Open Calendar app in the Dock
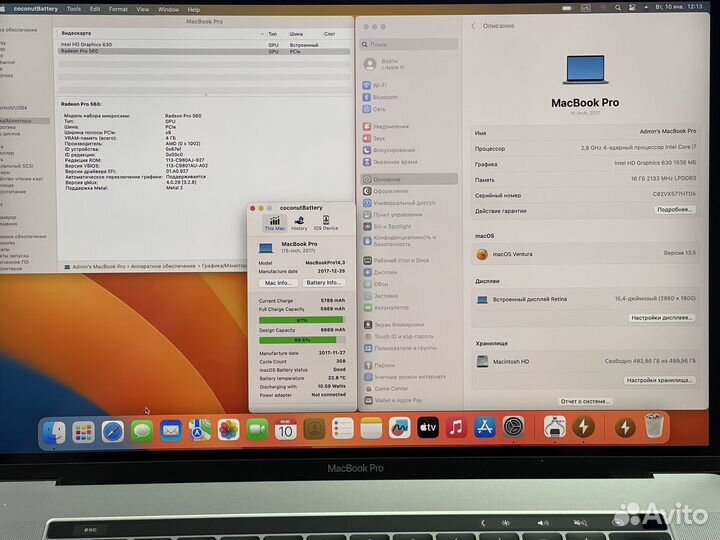The image size is (720, 540). click(x=286, y=429)
